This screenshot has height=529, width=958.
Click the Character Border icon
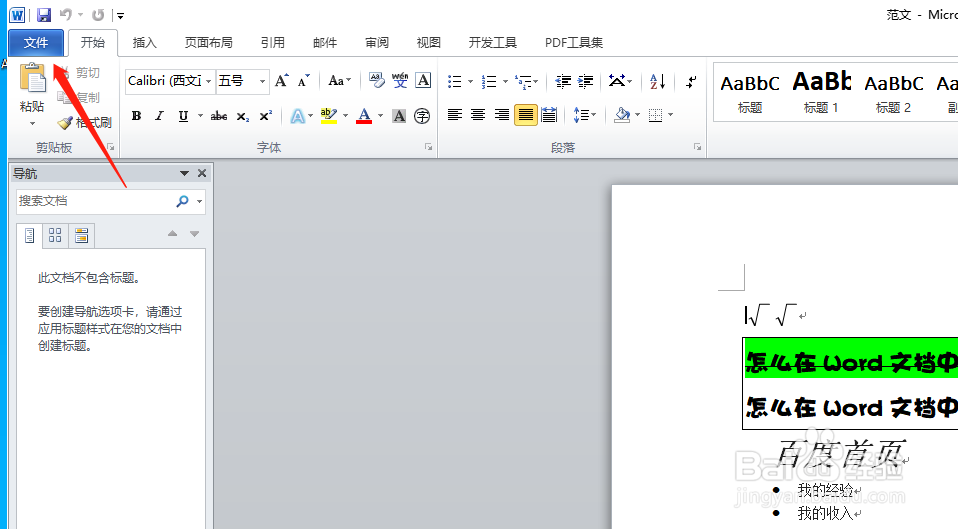pyautogui.click(x=423, y=81)
